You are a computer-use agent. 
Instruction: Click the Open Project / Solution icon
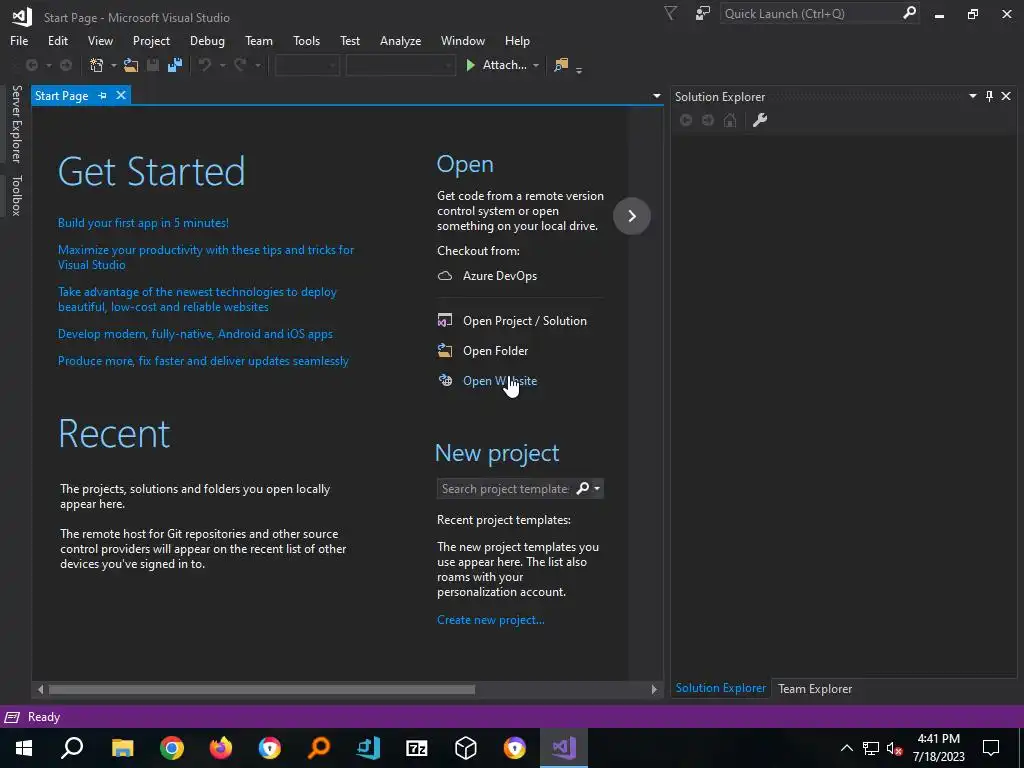point(445,321)
